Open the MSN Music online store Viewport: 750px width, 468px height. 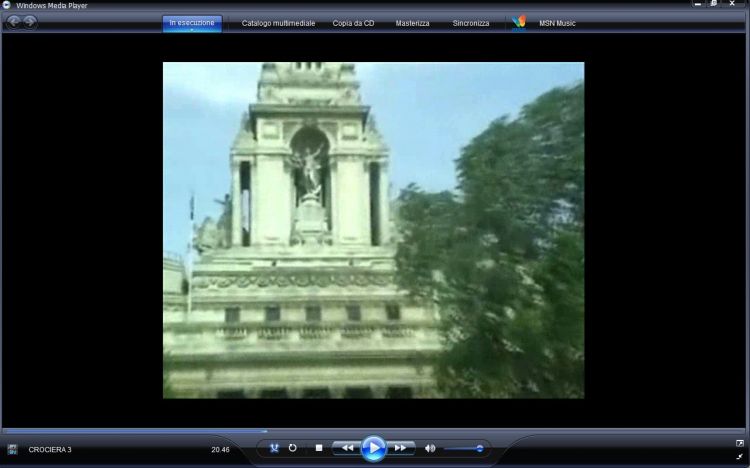click(x=557, y=22)
